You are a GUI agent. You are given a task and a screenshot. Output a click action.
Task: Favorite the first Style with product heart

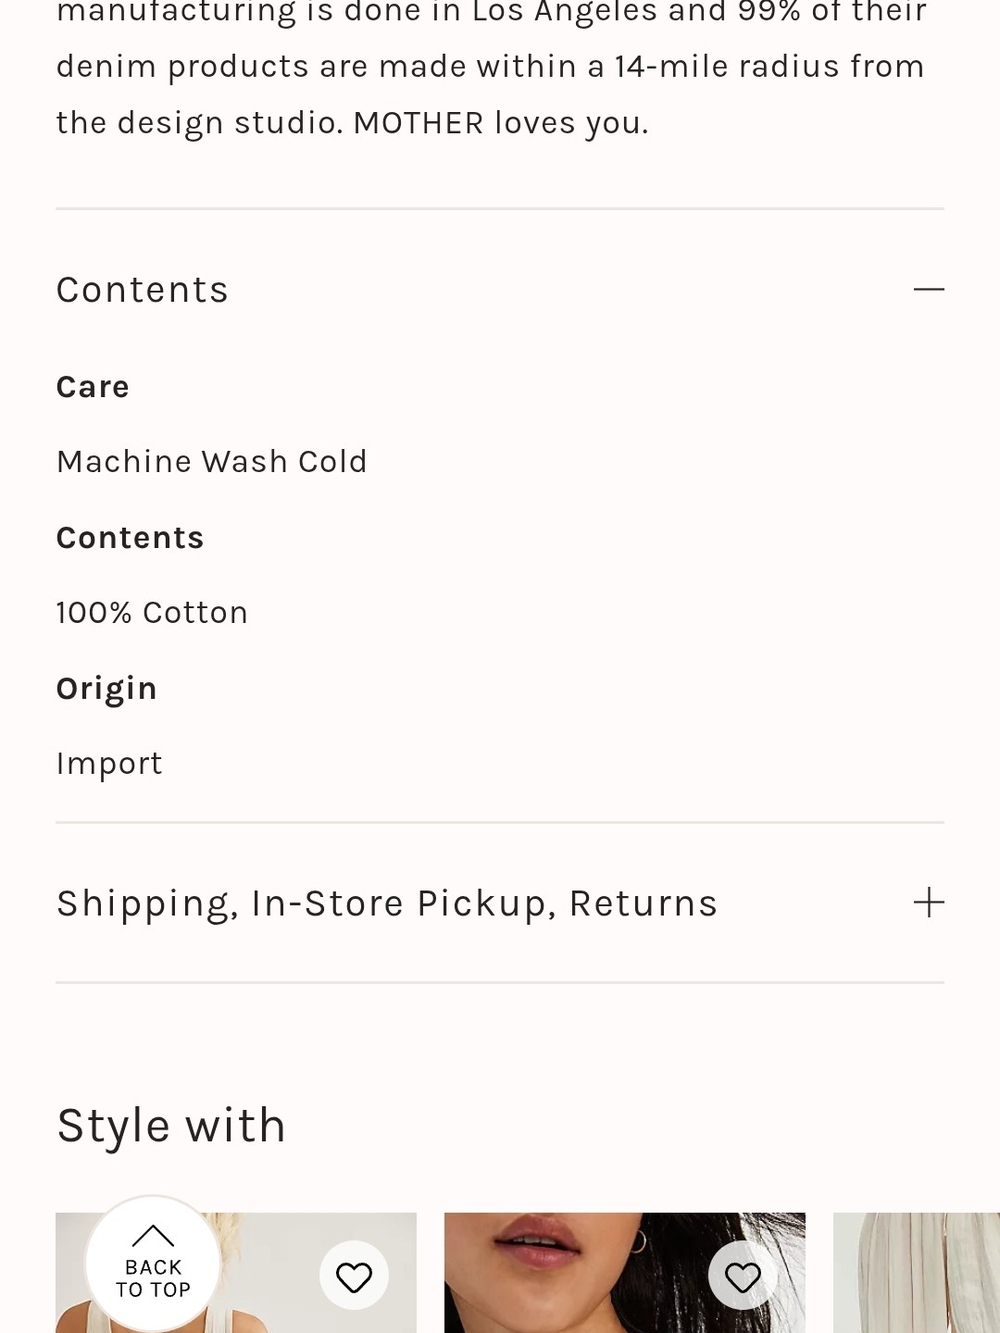click(354, 1276)
